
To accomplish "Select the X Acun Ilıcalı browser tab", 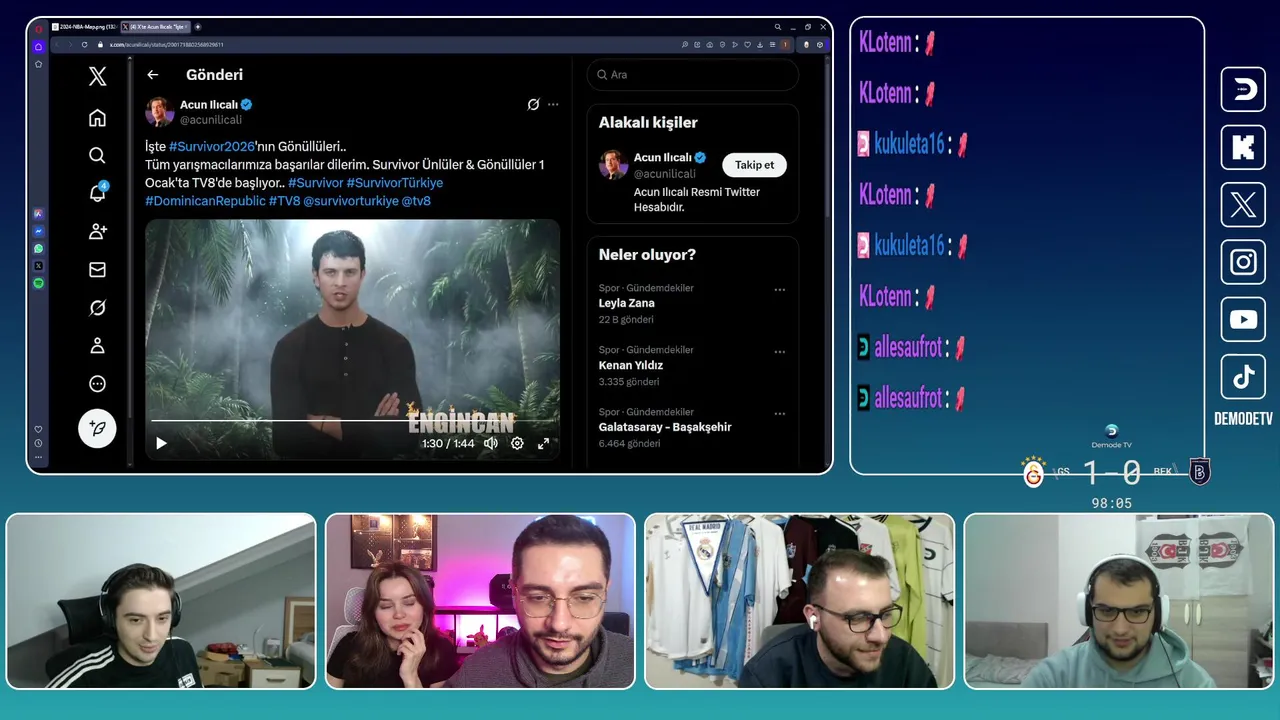I will point(155,27).
